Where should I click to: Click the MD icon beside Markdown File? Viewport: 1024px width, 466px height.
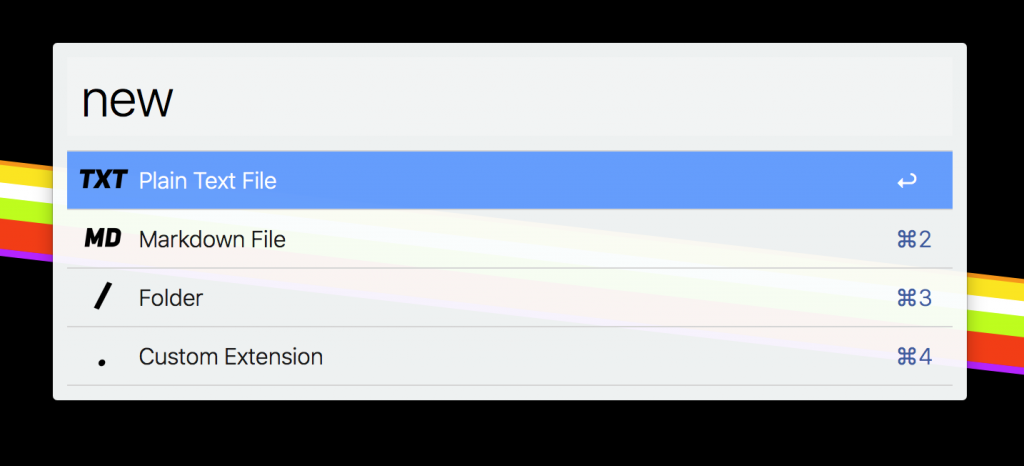point(102,239)
